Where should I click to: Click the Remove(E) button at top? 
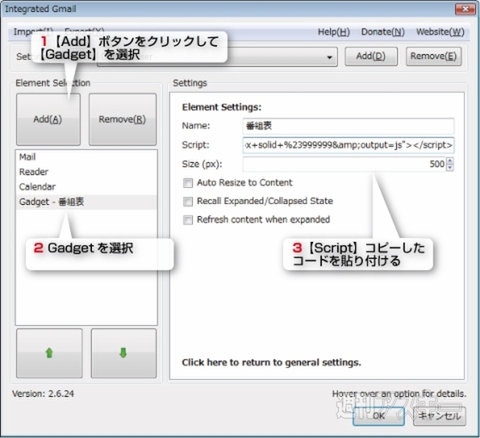click(434, 56)
